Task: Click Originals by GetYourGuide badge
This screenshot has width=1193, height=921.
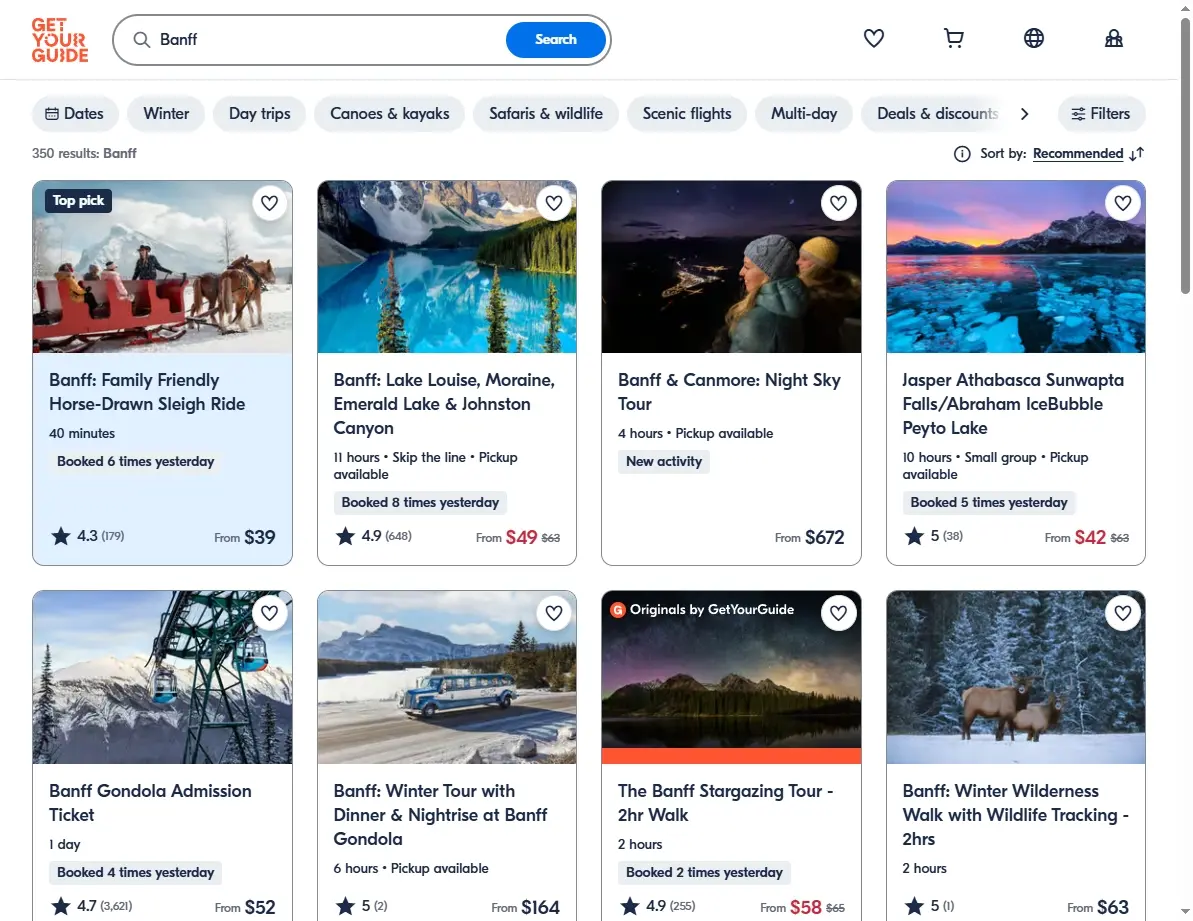Action: pyautogui.click(x=702, y=609)
